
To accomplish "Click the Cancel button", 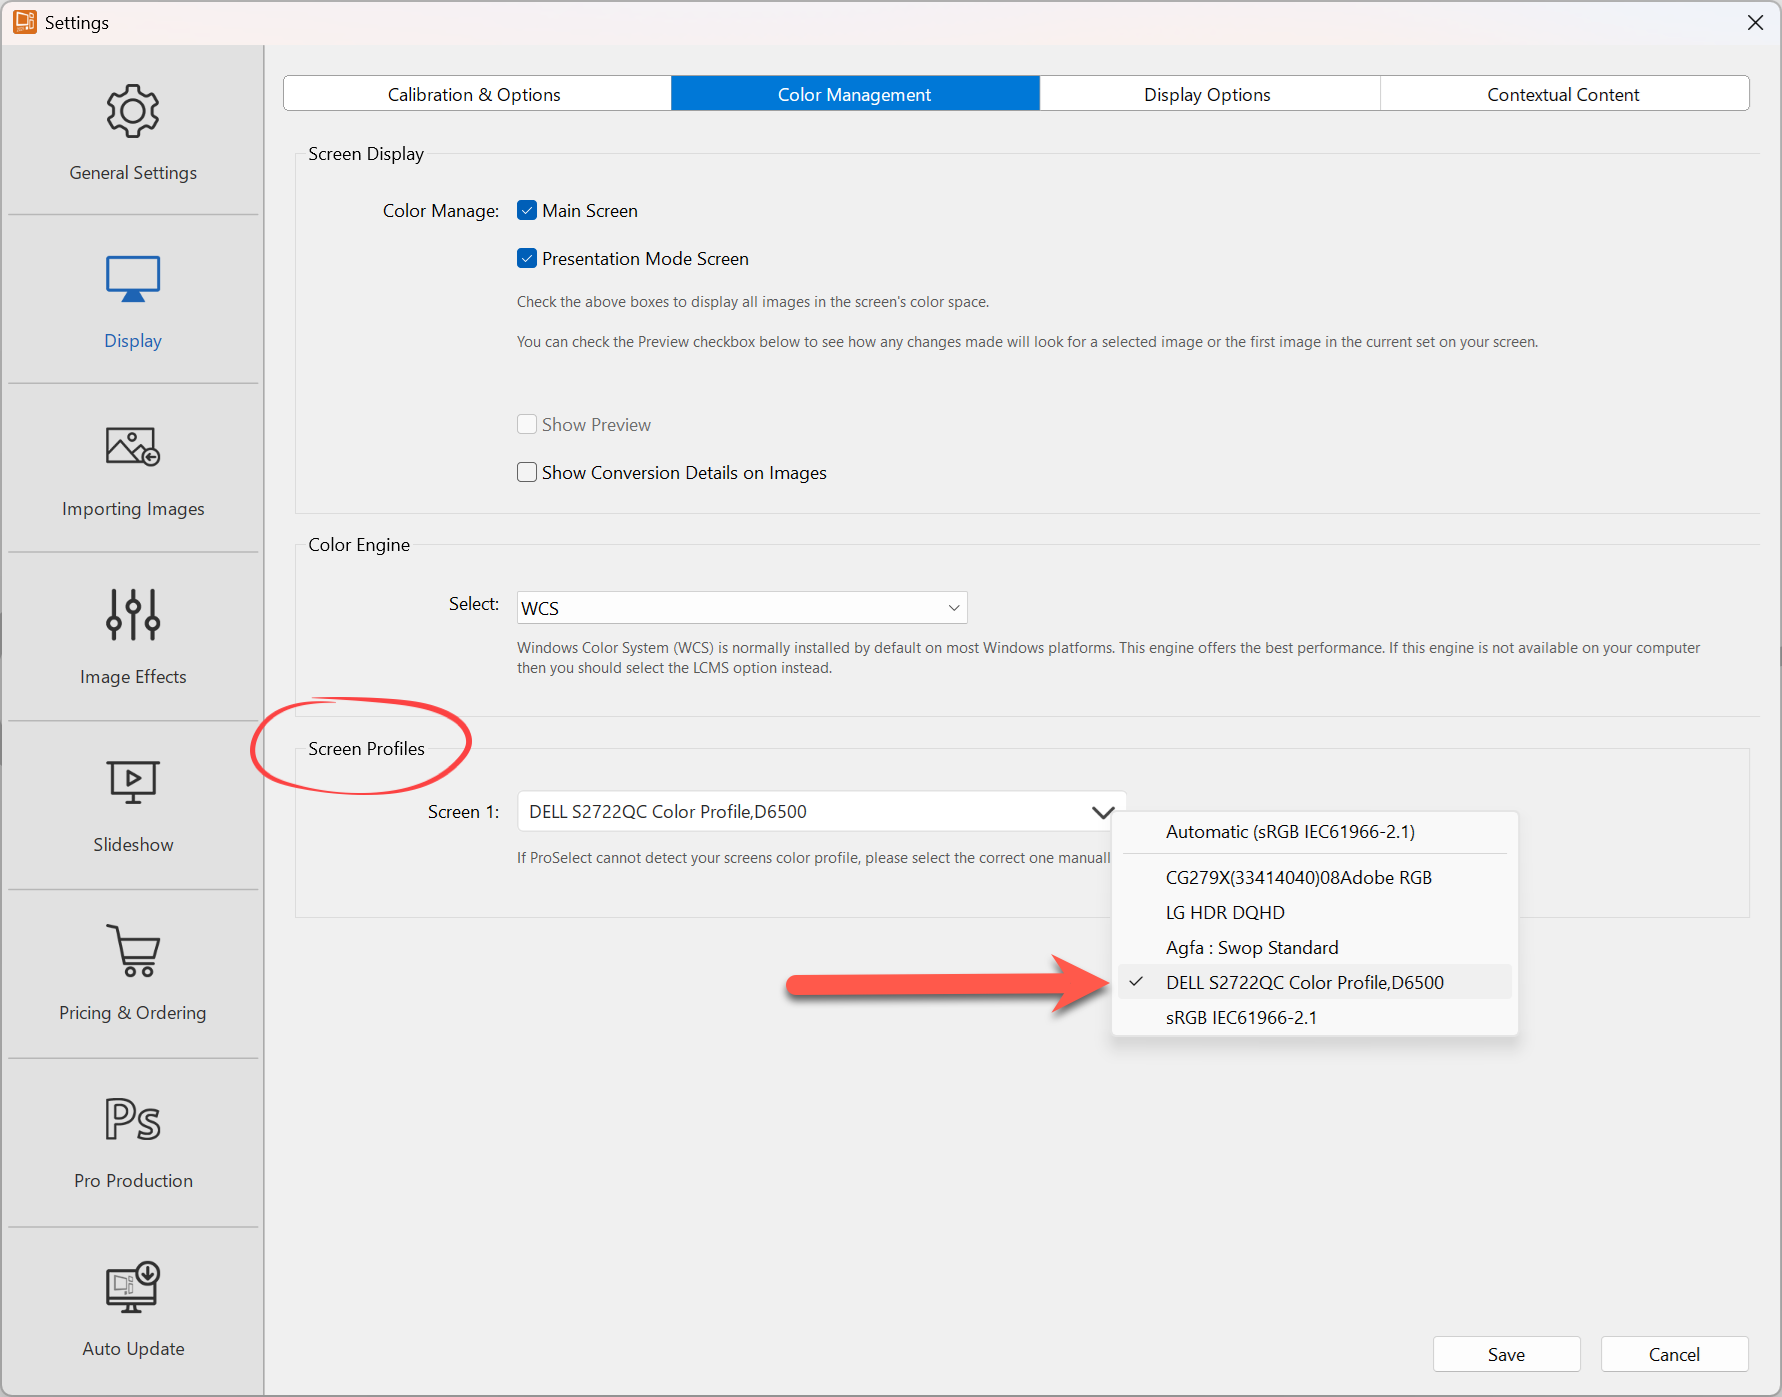I will (1674, 1355).
